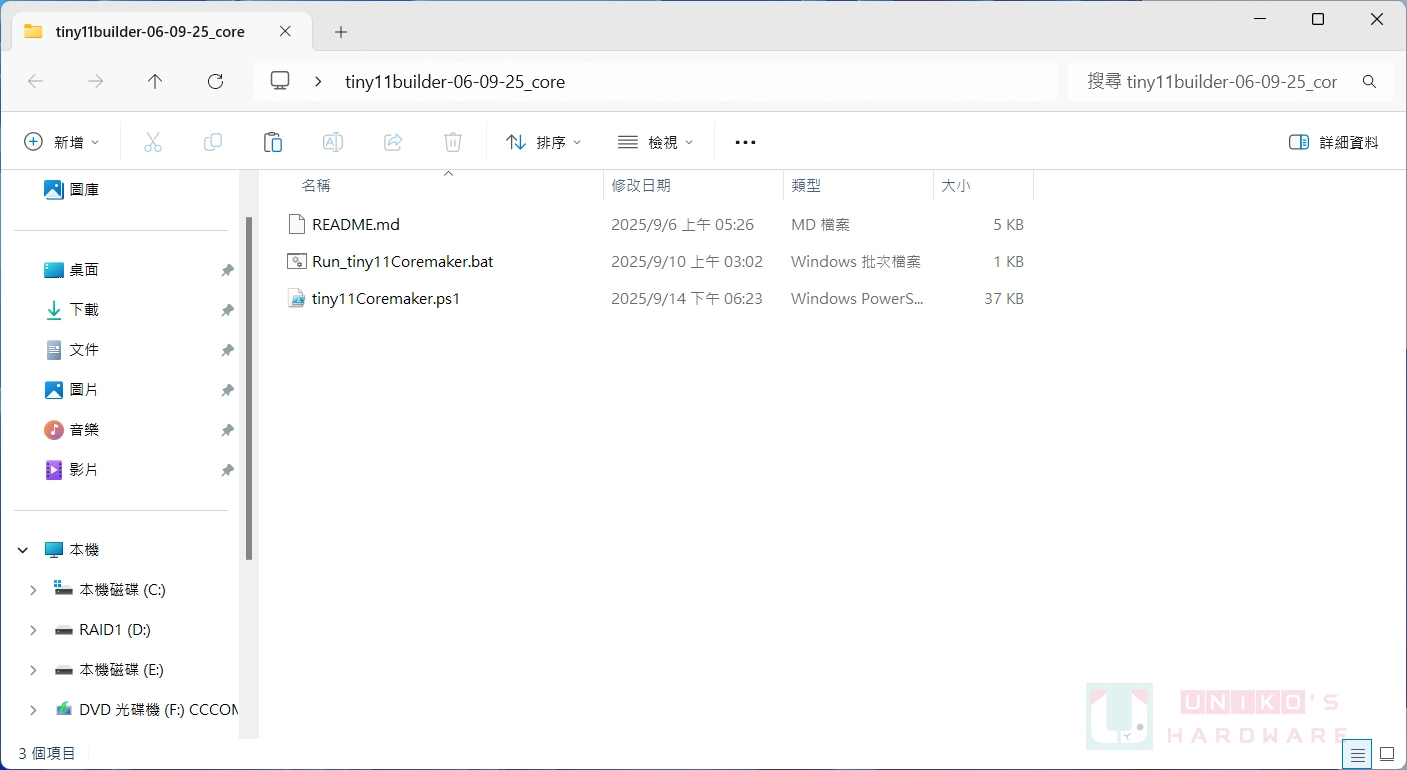This screenshot has height=770, width=1407.
Task: Add a new File Explorer tab
Action: [x=341, y=32]
